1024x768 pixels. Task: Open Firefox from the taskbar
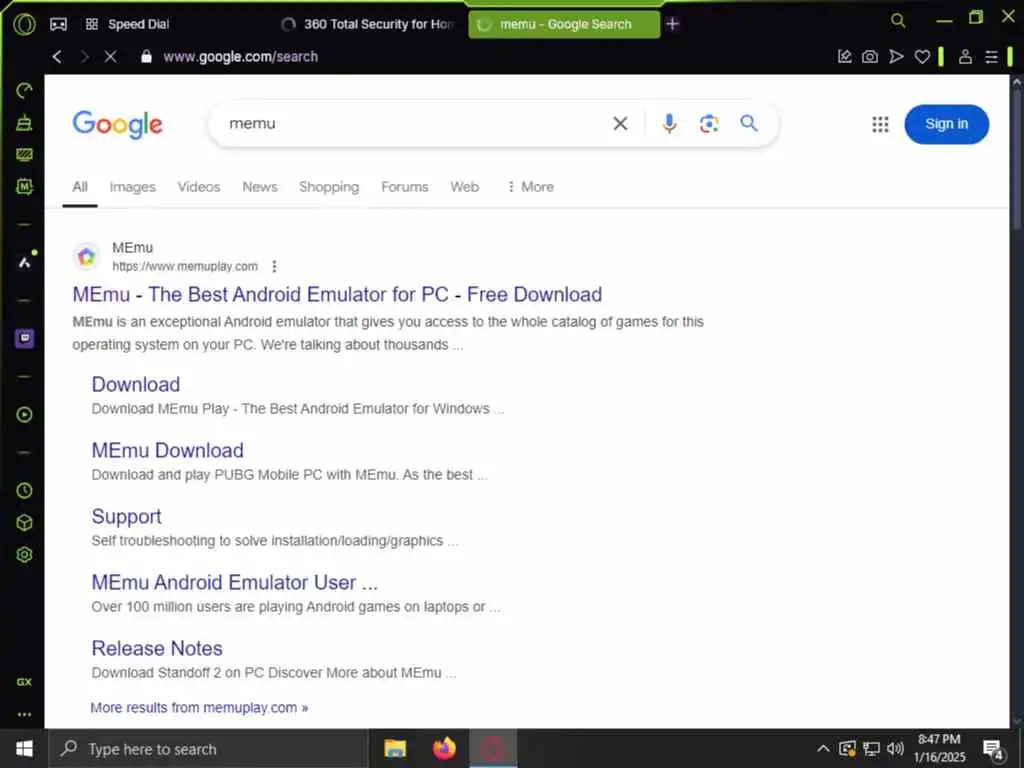(444, 749)
